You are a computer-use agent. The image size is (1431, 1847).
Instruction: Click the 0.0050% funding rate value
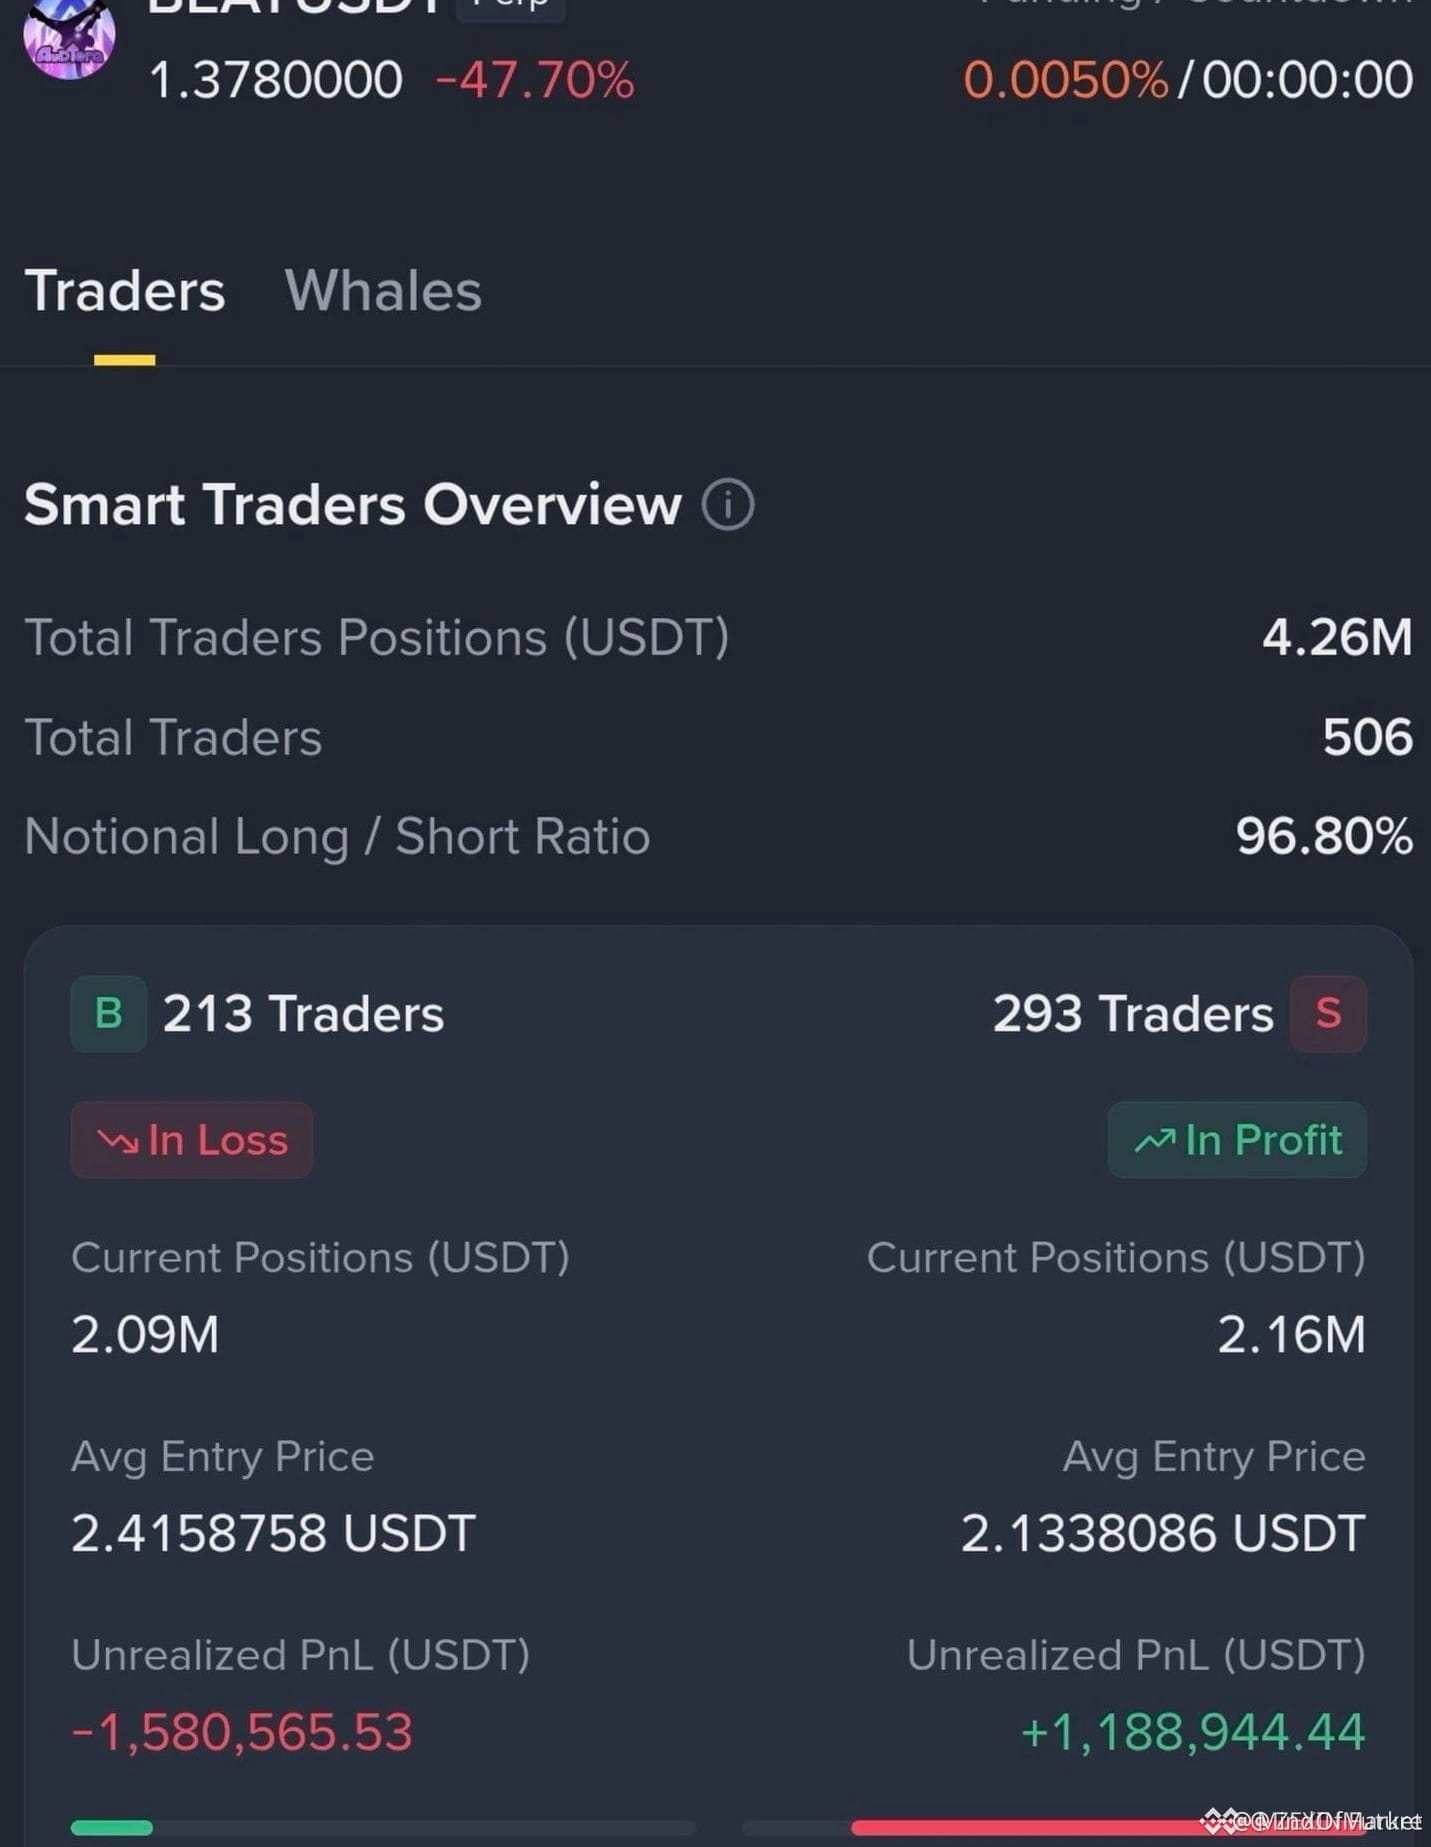(1065, 80)
